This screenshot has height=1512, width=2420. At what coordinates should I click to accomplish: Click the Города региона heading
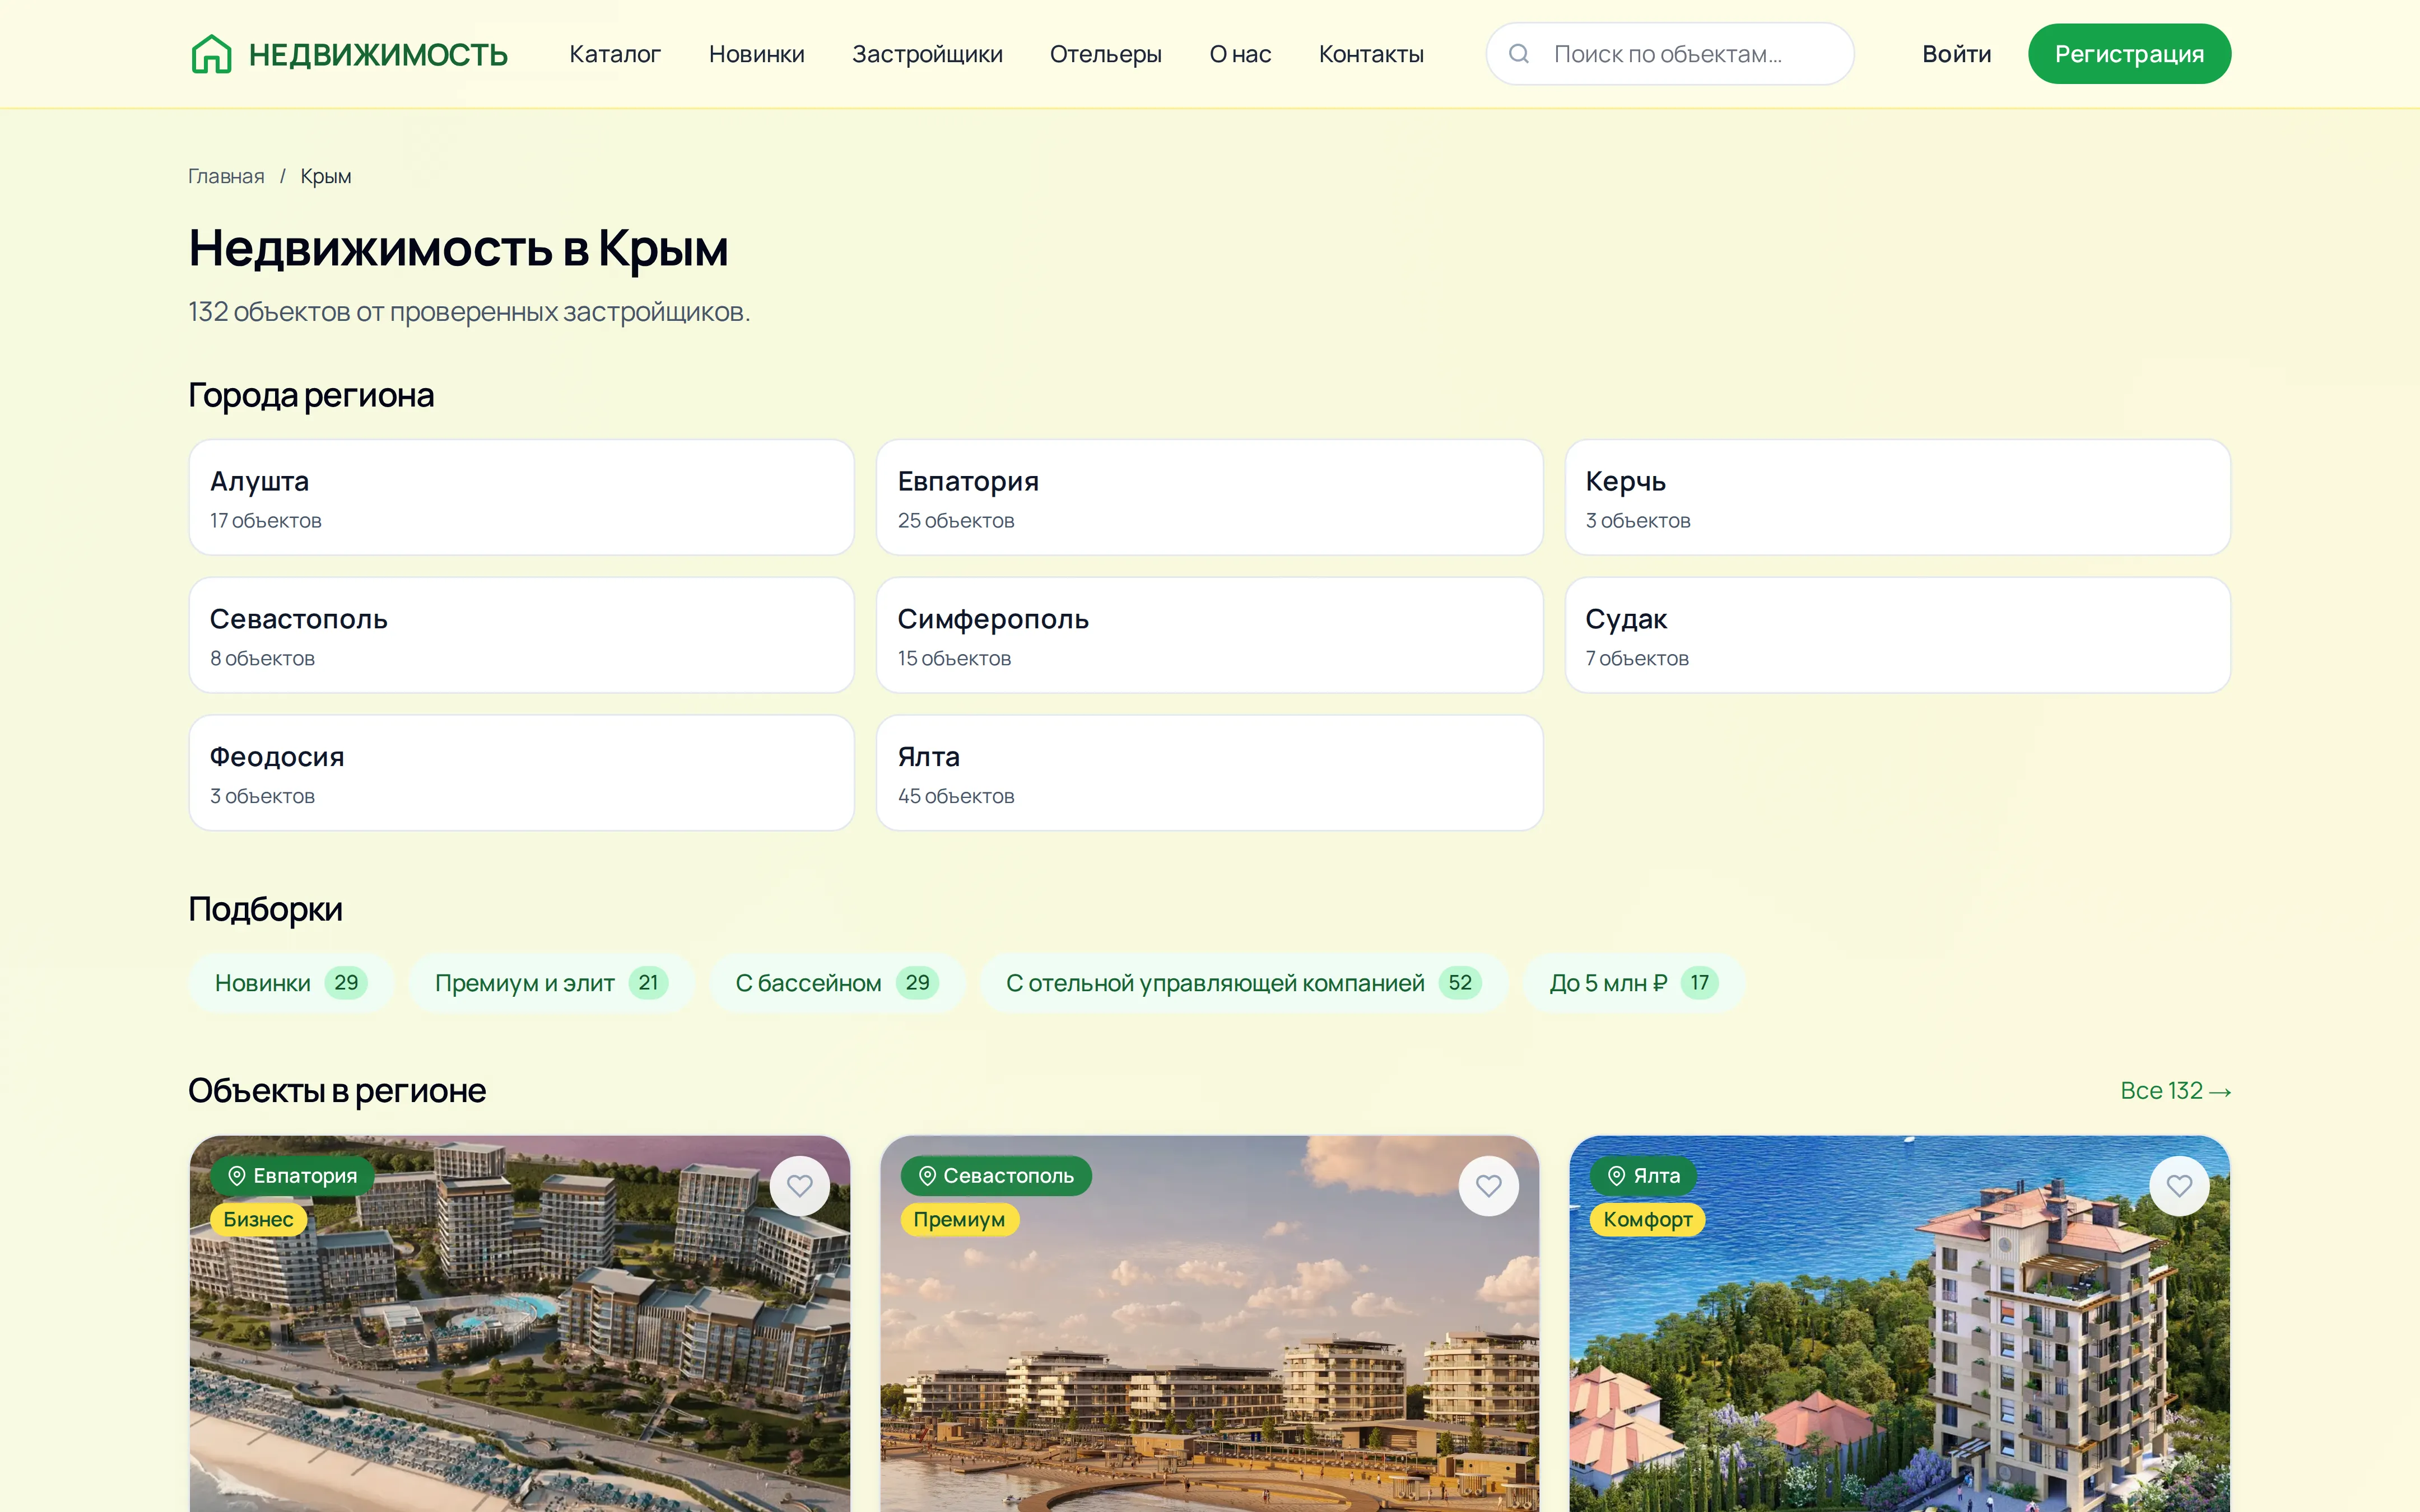click(x=311, y=396)
